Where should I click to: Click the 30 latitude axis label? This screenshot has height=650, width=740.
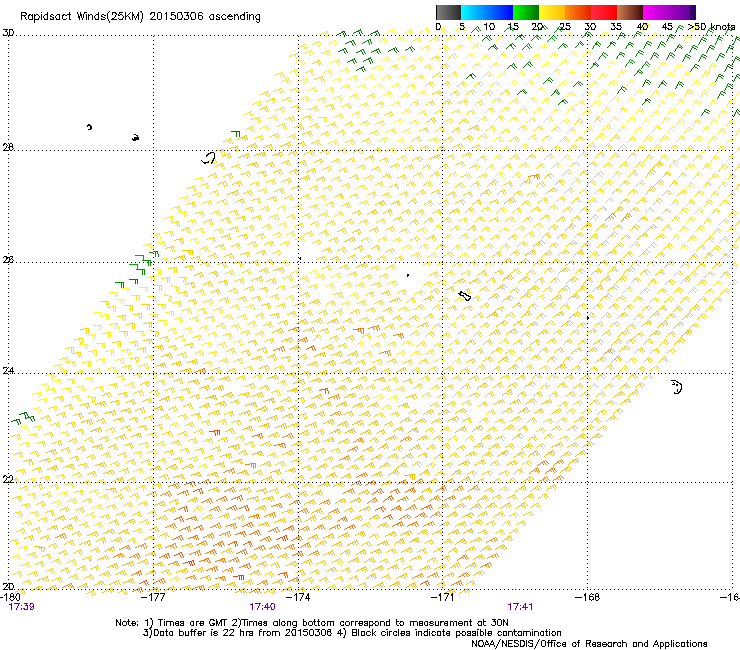tap(8, 33)
